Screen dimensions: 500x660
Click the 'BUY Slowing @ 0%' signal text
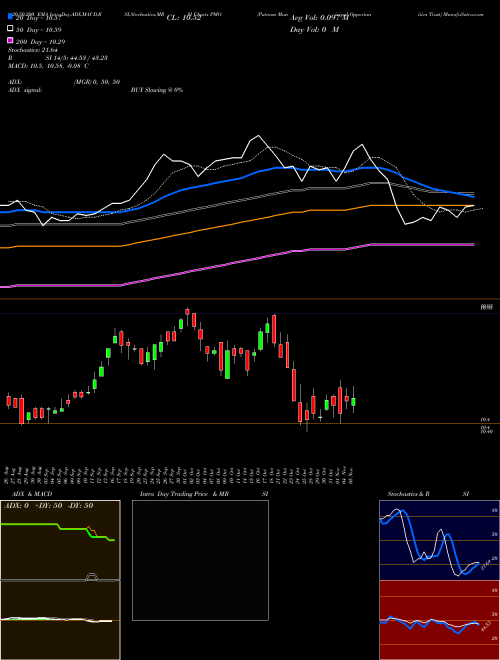tap(157, 90)
